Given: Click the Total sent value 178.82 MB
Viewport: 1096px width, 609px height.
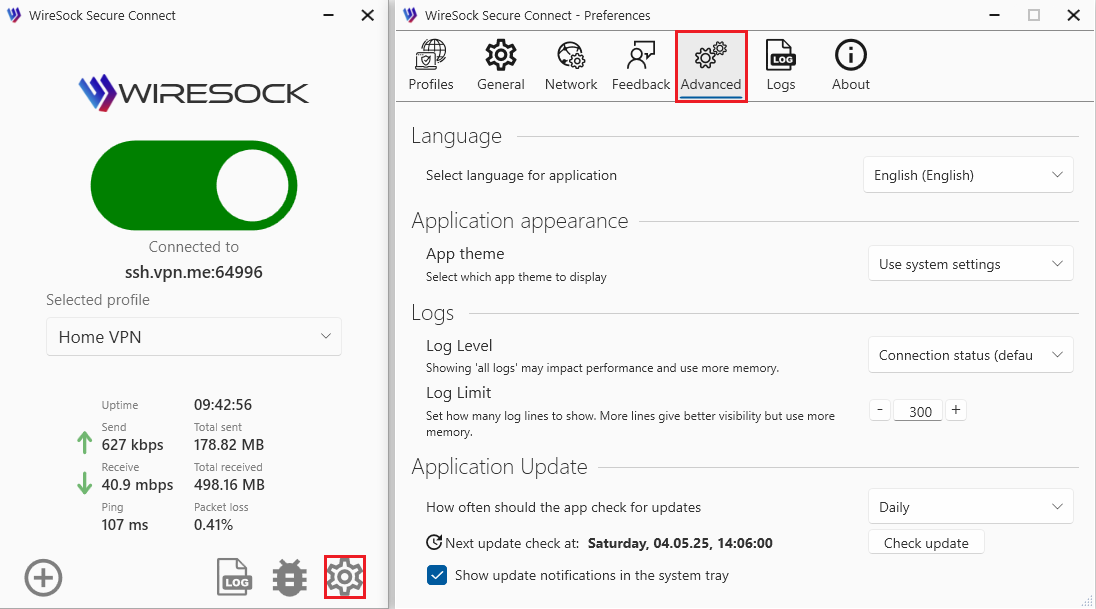Looking at the screenshot, I should [x=229, y=445].
